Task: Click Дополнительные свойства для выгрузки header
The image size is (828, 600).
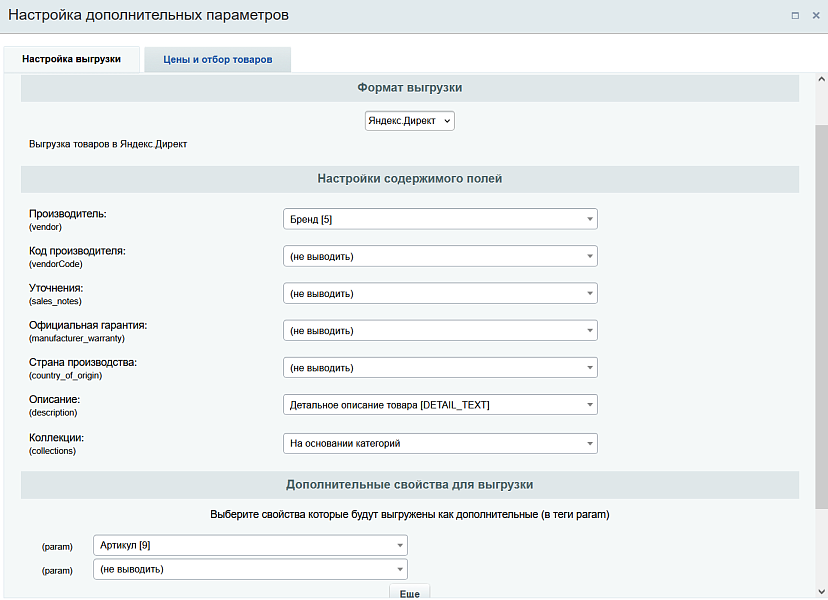Action: point(409,485)
